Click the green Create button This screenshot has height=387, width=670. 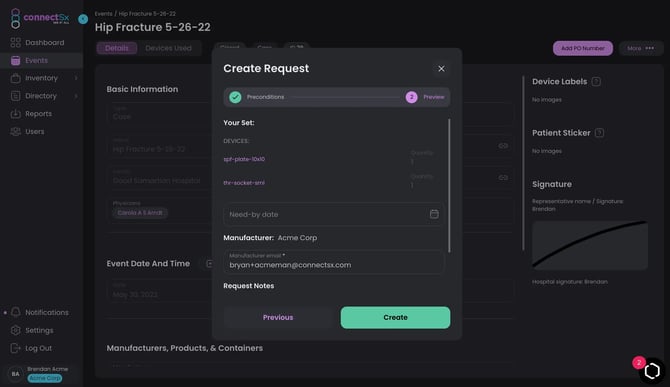[x=395, y=317]
